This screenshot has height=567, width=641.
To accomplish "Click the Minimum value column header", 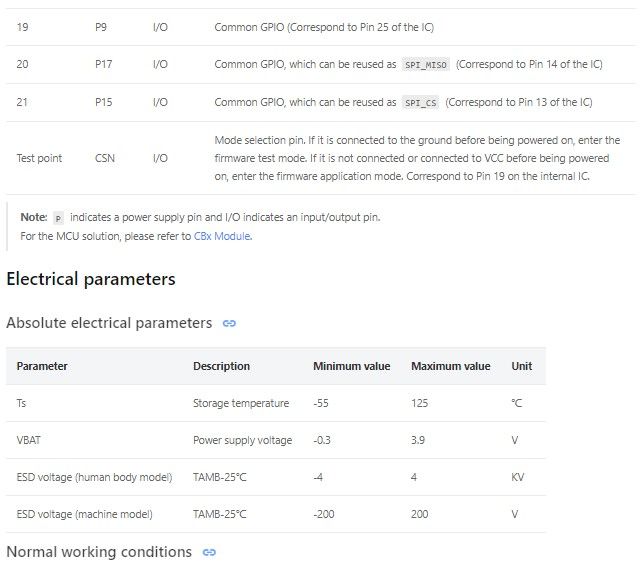I will tap(352, 366).
